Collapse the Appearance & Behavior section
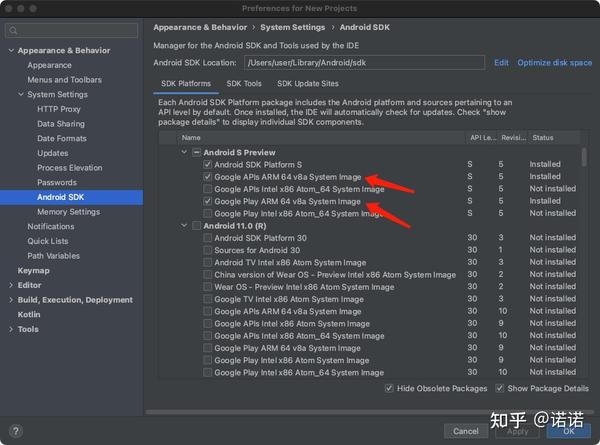The image size is (600, 445). tap(10, 50)
